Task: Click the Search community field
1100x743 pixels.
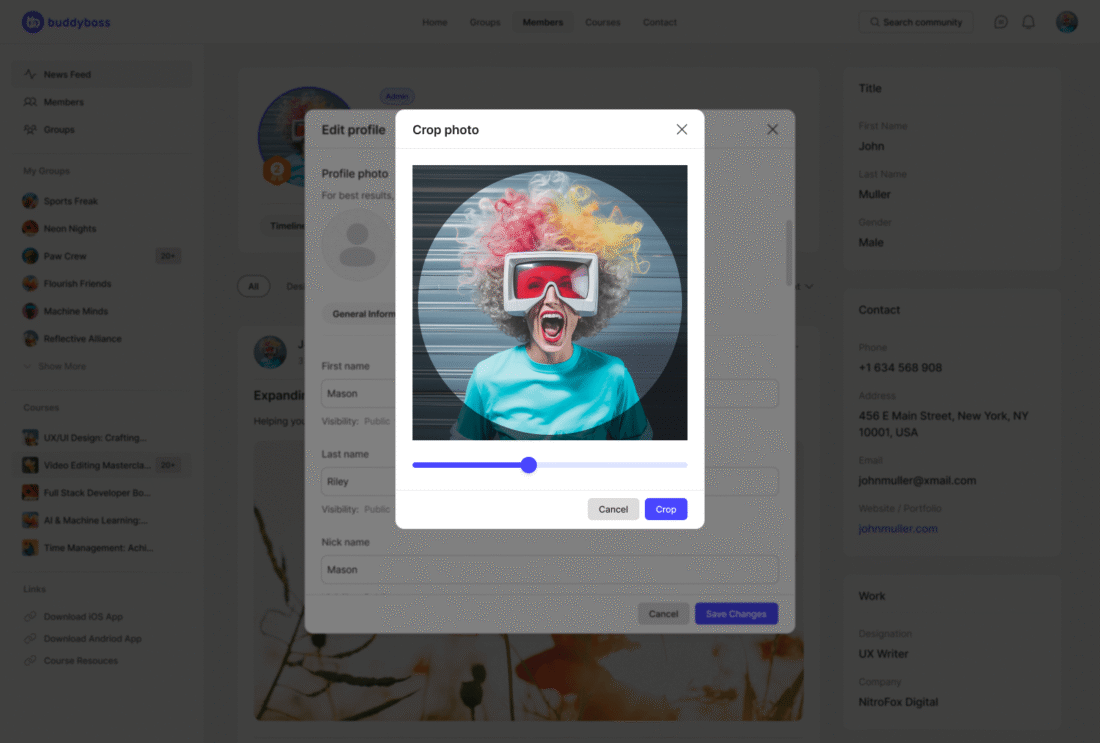Action: 916,22
